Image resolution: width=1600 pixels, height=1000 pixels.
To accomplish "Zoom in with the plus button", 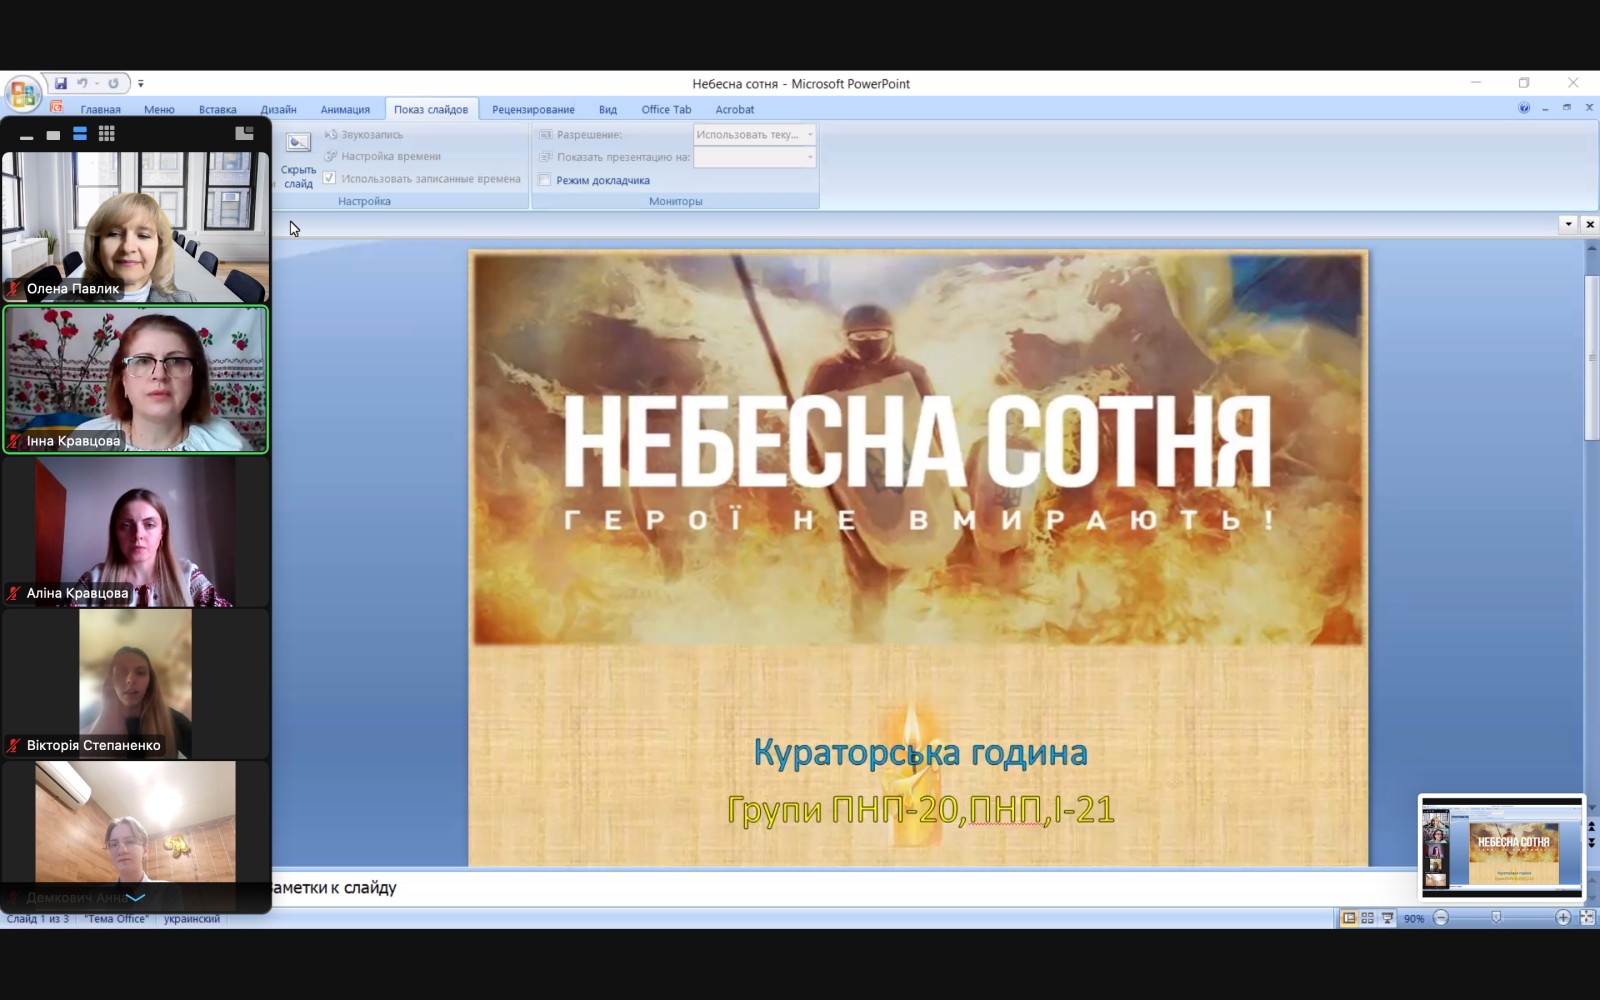I will pyautogui.click(x=1563, y=918).
